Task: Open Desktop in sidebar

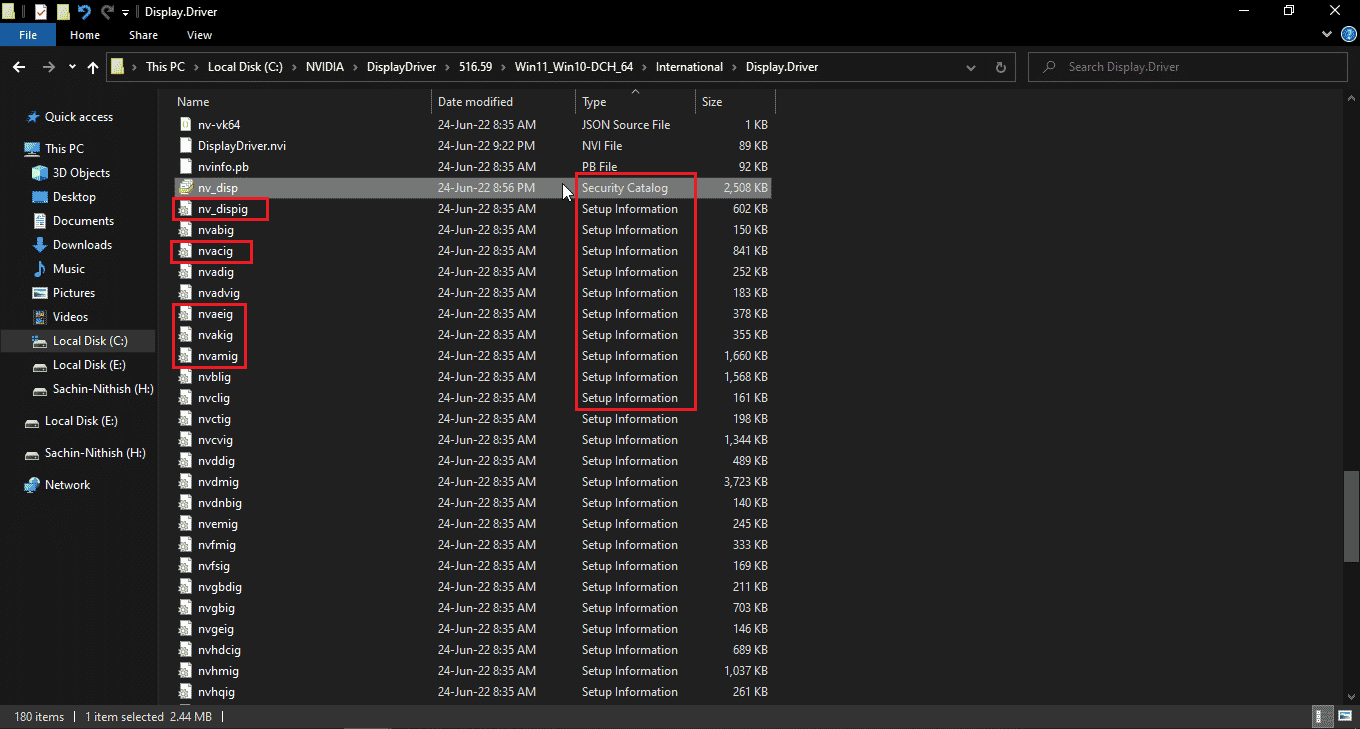Action: 74,197
